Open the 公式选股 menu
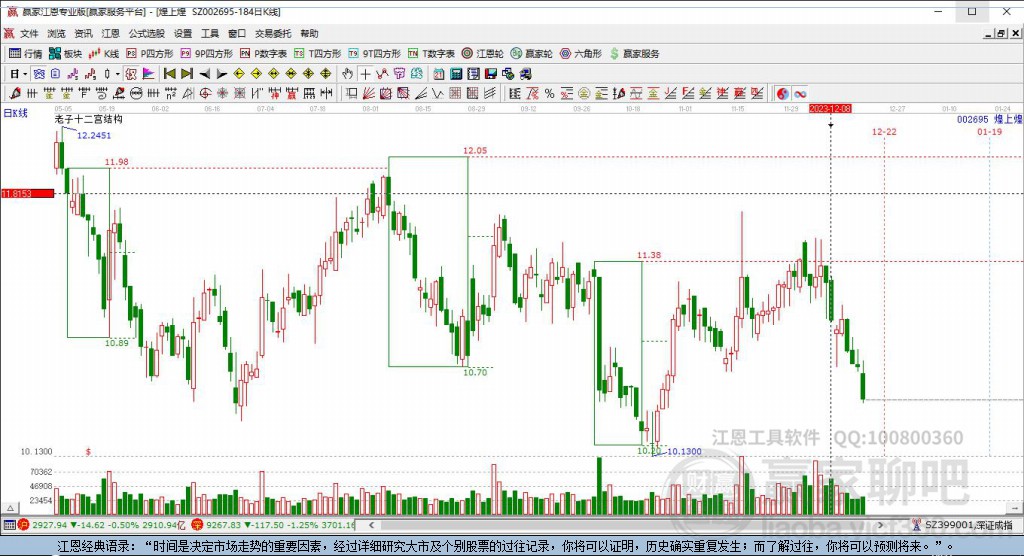The height and width of the screenshot is (556, 1024). tap(146, 33)
